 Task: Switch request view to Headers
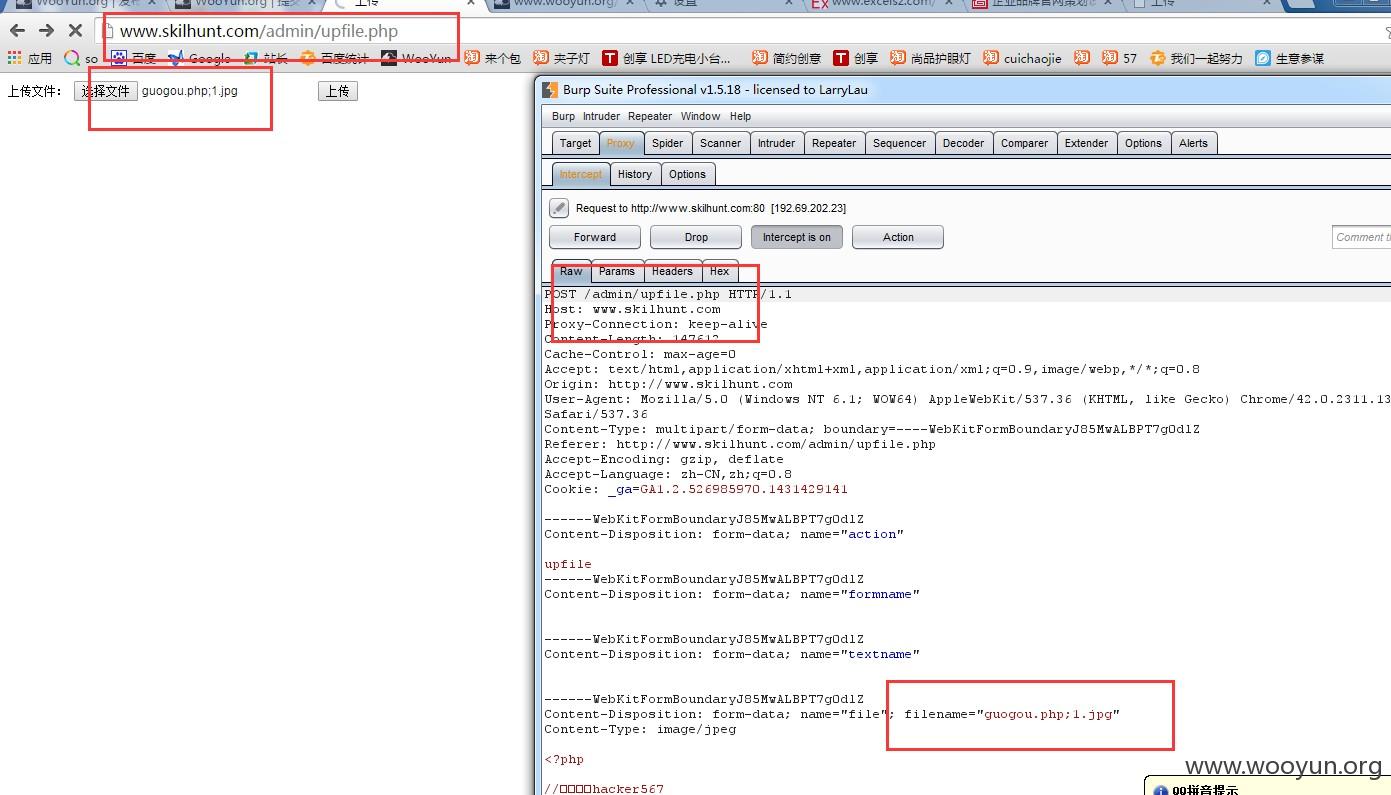[x=672, y=272]
